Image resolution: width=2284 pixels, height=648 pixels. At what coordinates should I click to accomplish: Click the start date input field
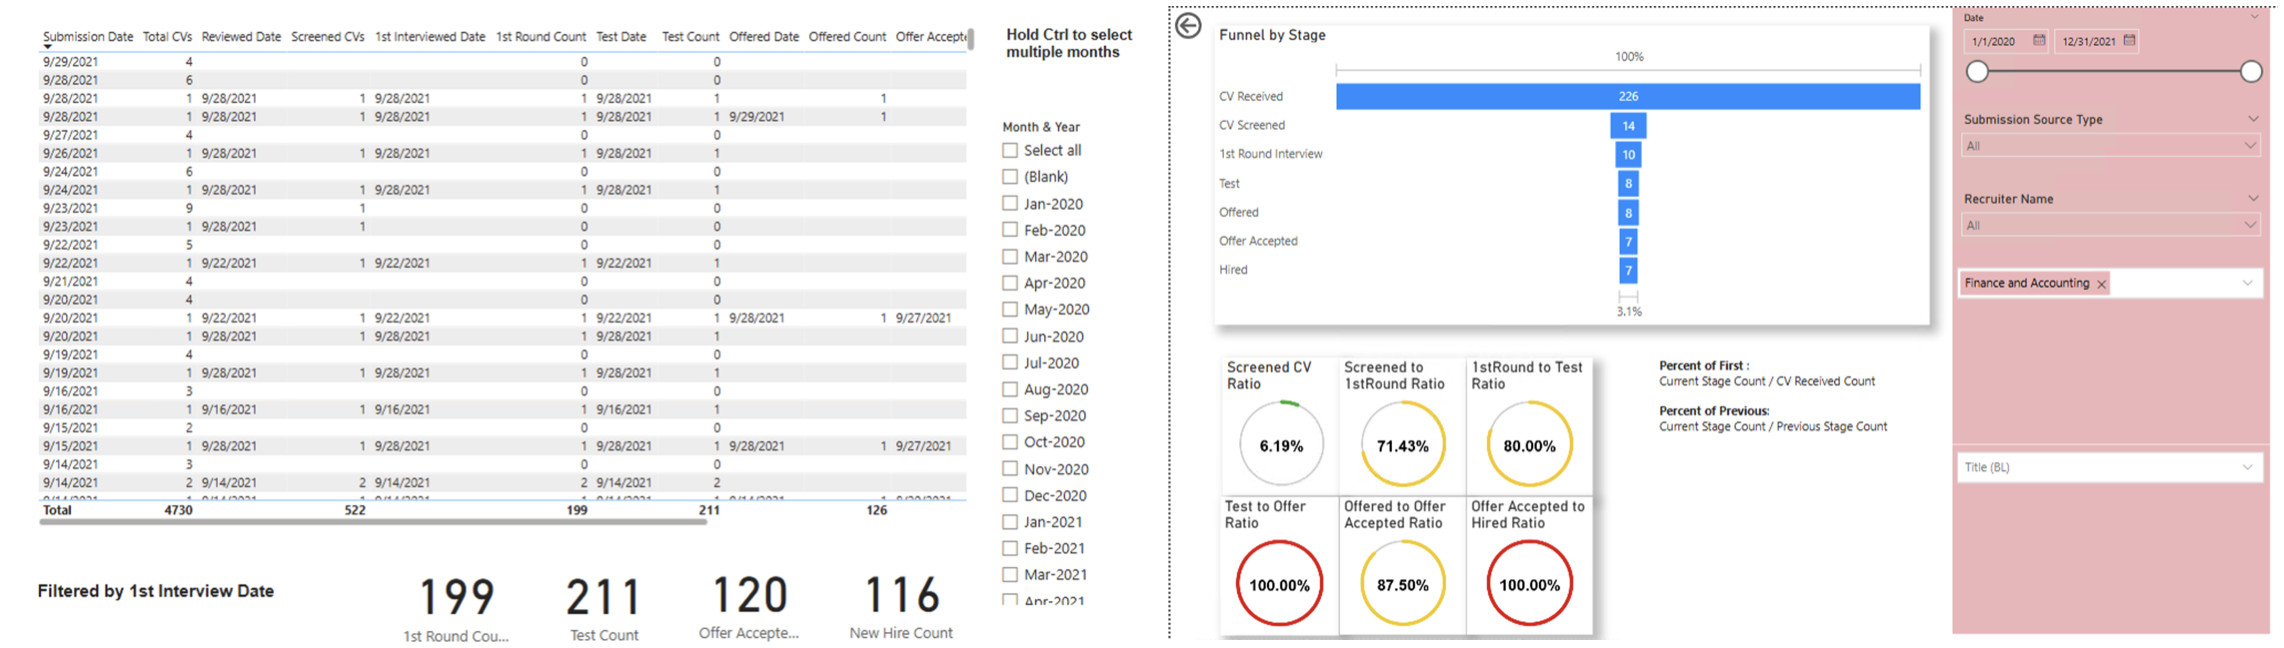point(1995,41)
